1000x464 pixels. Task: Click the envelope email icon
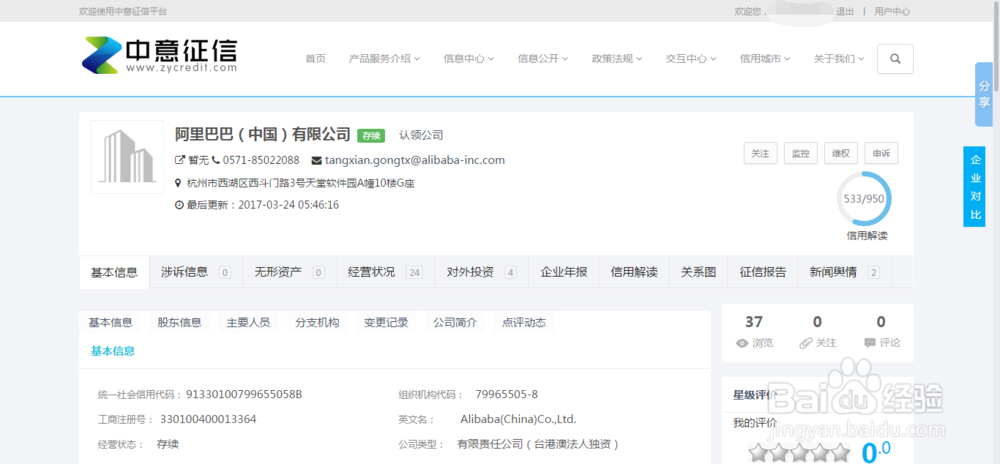click(316, 160)
